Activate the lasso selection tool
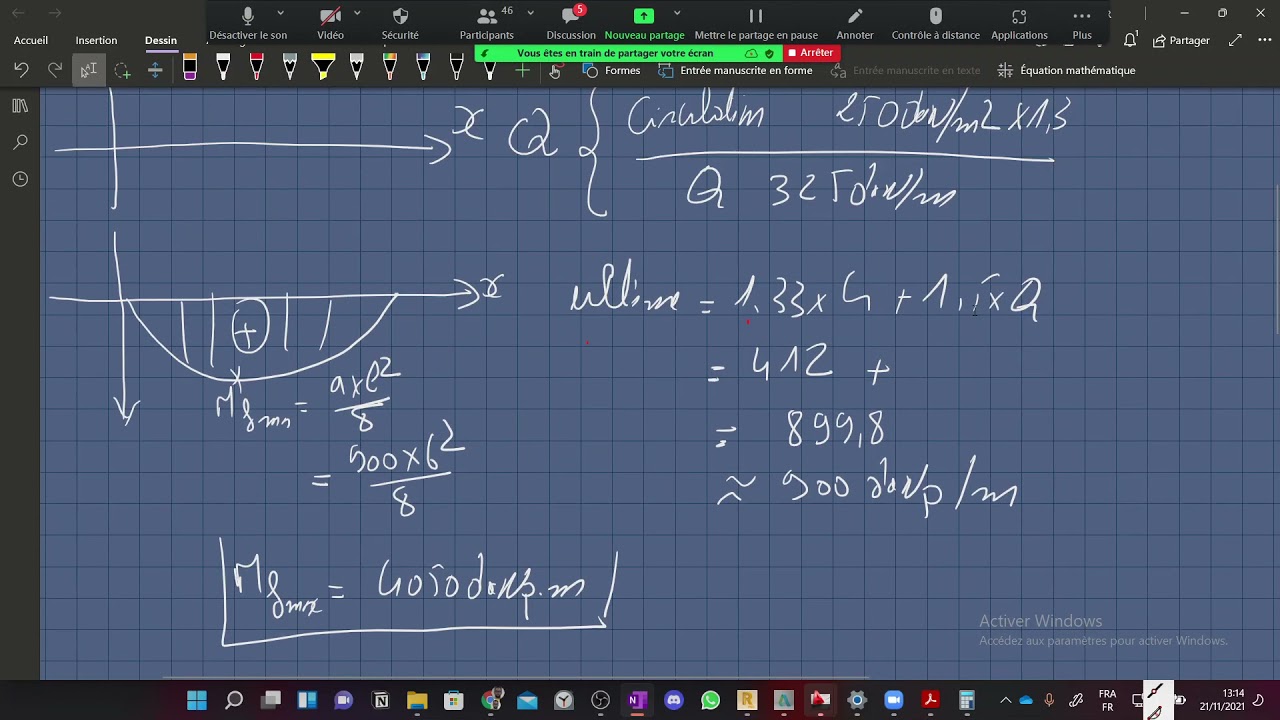The image size is (1280, 720). click(x=122, y=70)
